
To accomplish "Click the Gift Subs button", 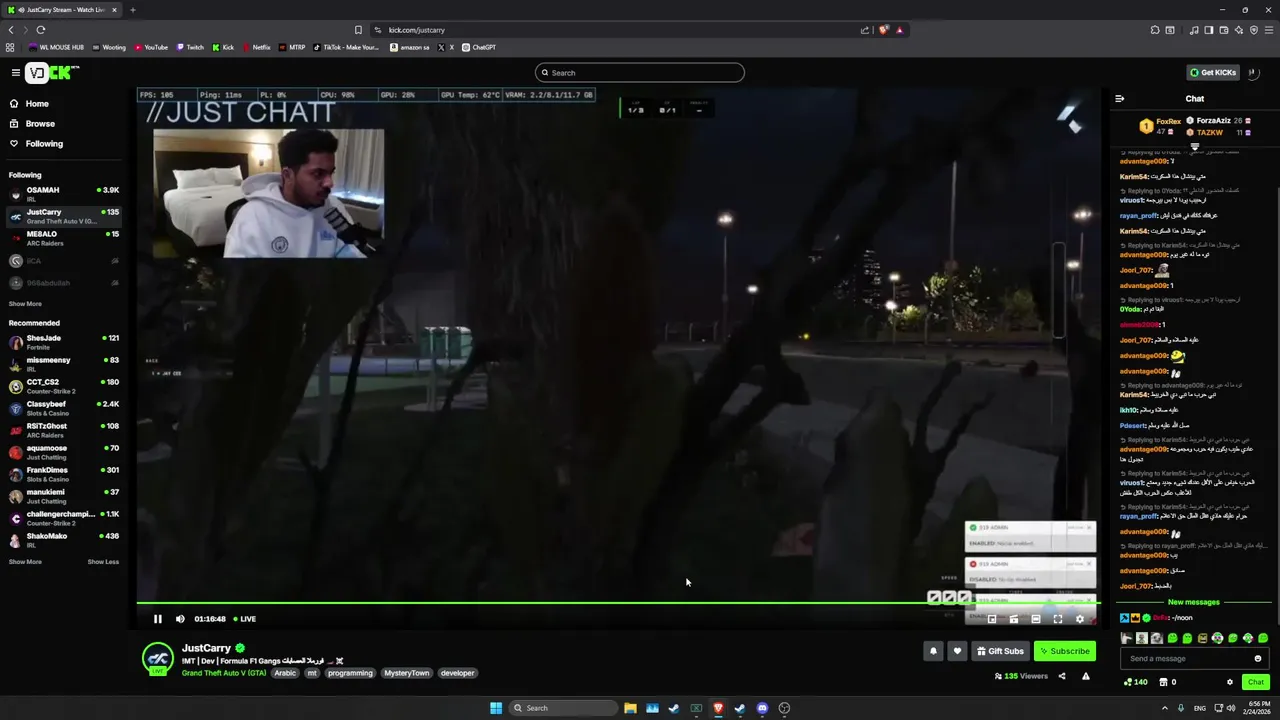I will (999, 651).
